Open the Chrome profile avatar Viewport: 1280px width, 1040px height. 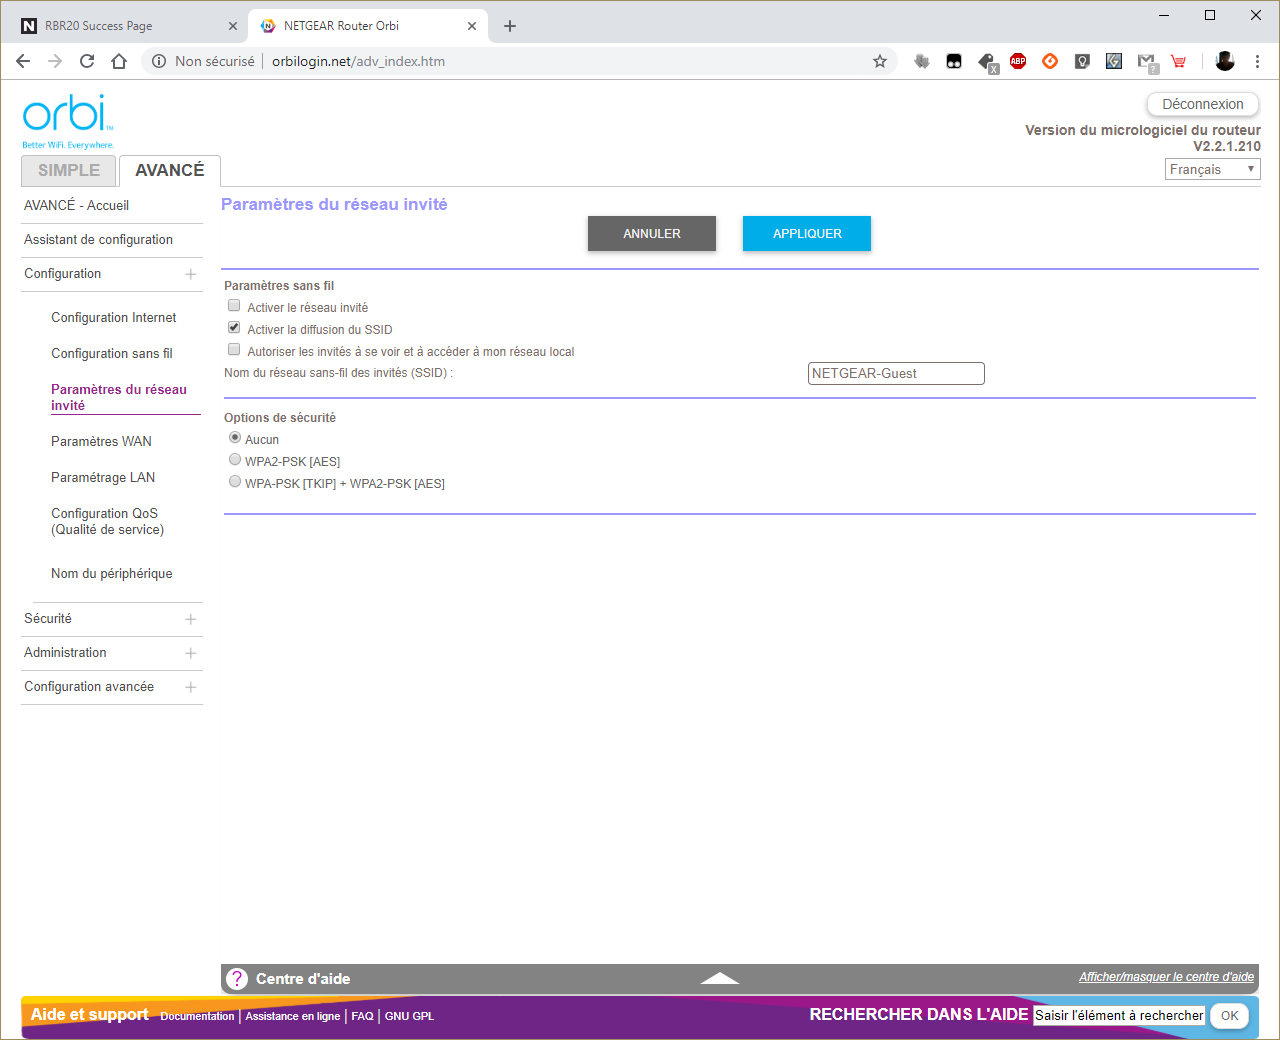[1225, 61]
